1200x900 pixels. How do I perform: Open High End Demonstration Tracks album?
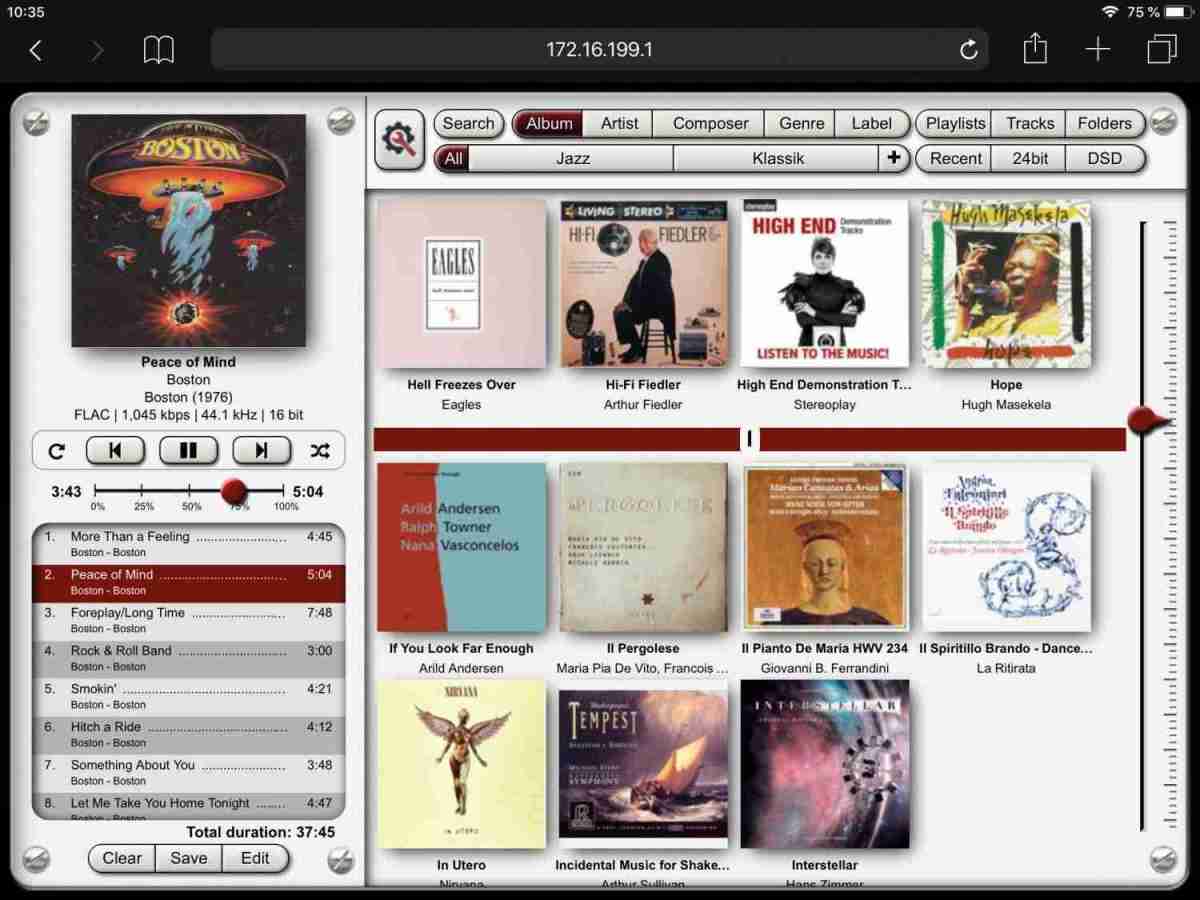(825, 284)
